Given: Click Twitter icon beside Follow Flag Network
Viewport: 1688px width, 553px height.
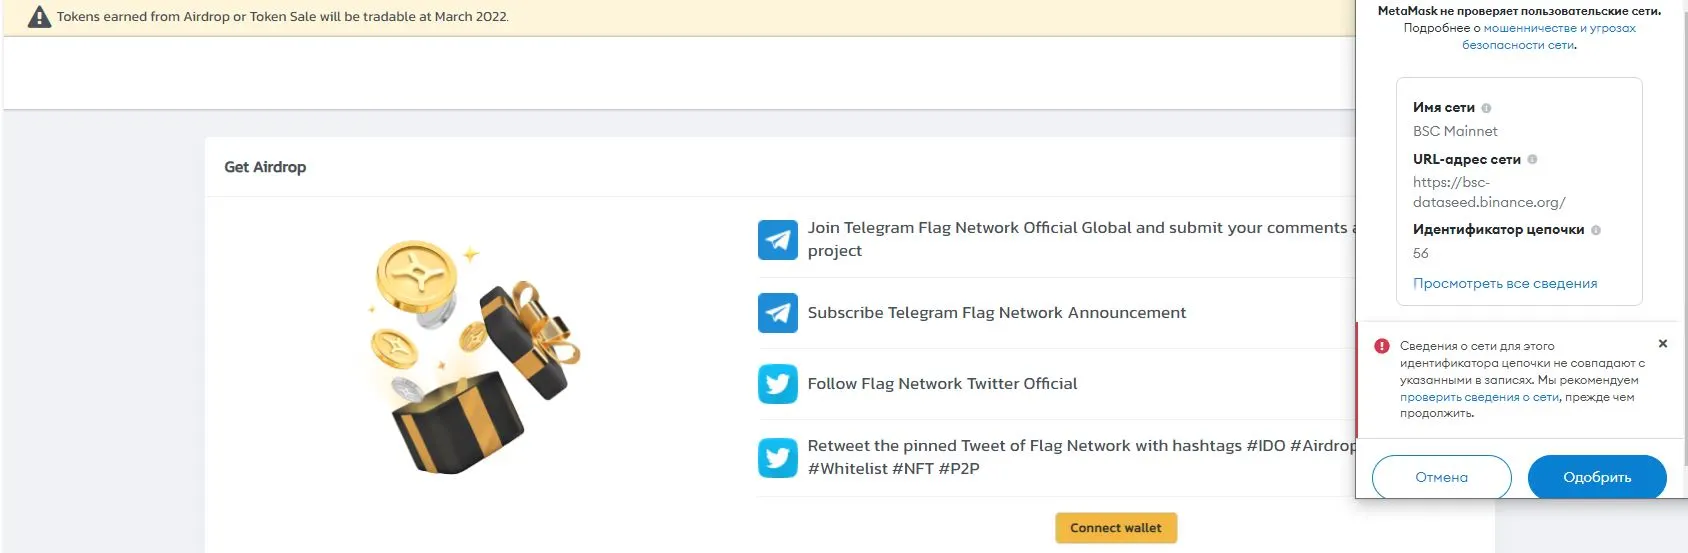Looking at the screenshot, I should (778, 384).
